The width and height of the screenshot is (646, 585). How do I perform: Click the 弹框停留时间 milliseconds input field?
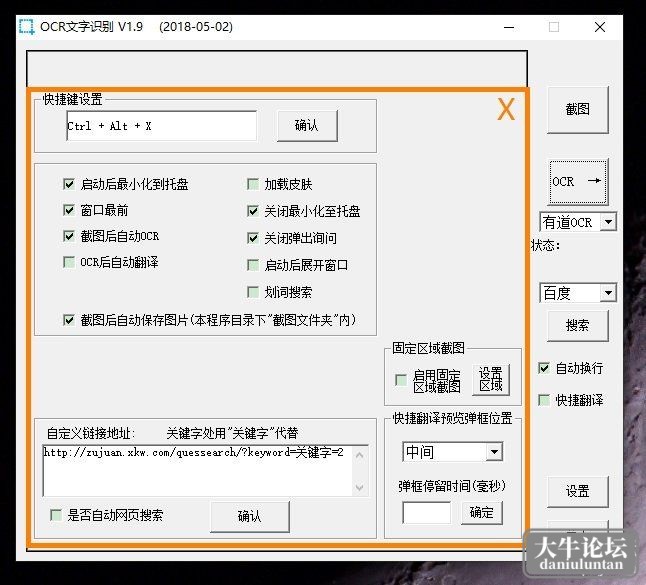click(x=426, y=512)
